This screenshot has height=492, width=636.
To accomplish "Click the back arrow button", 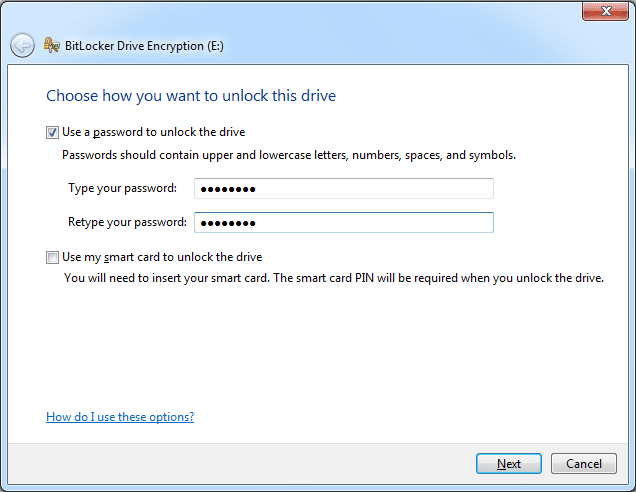I will (22, 45).
